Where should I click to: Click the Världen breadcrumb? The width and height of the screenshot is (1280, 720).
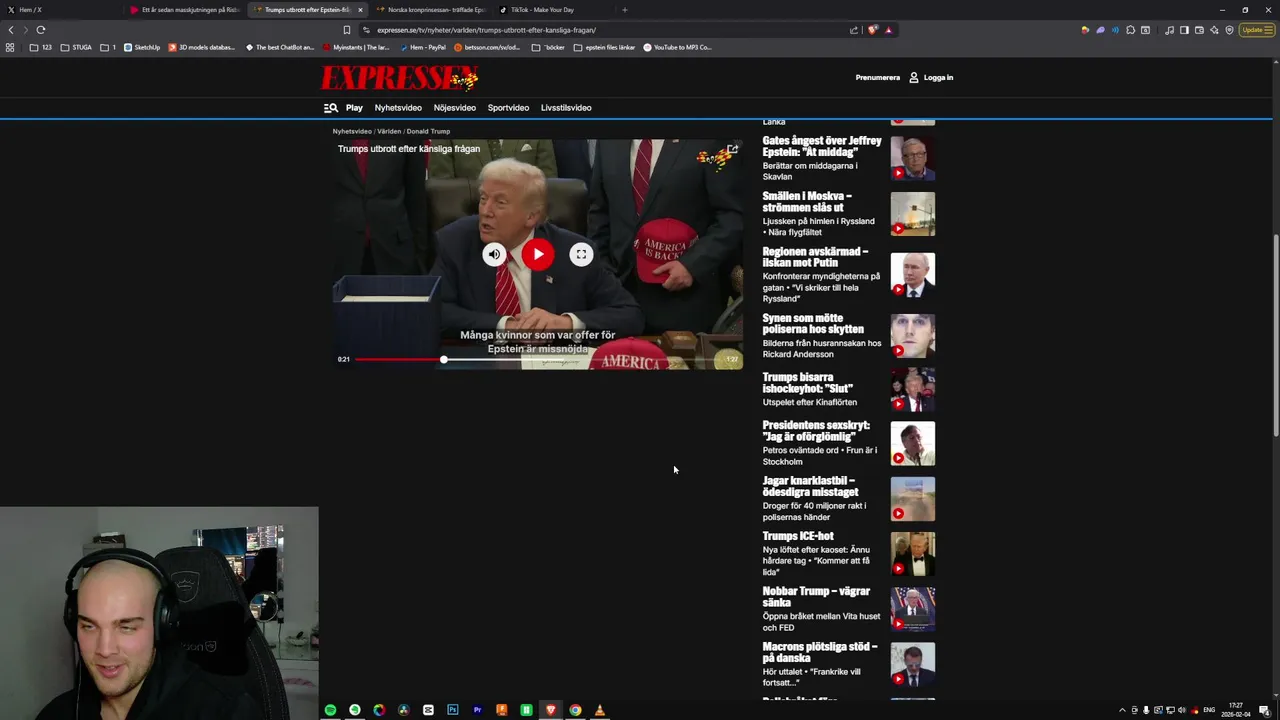pos(389,131)
